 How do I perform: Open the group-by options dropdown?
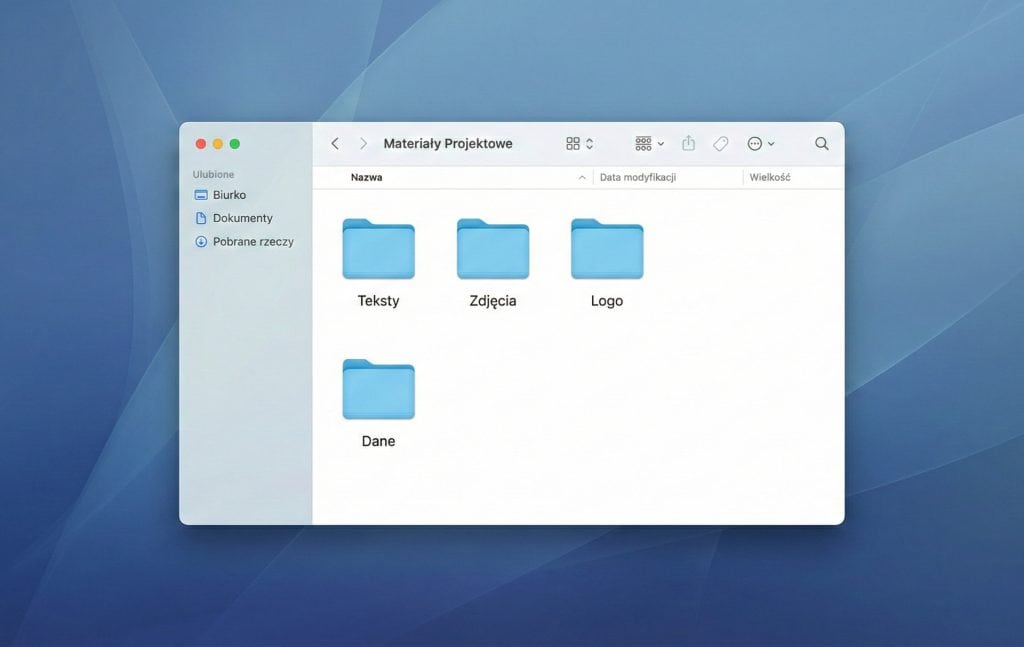pos(649,144)
